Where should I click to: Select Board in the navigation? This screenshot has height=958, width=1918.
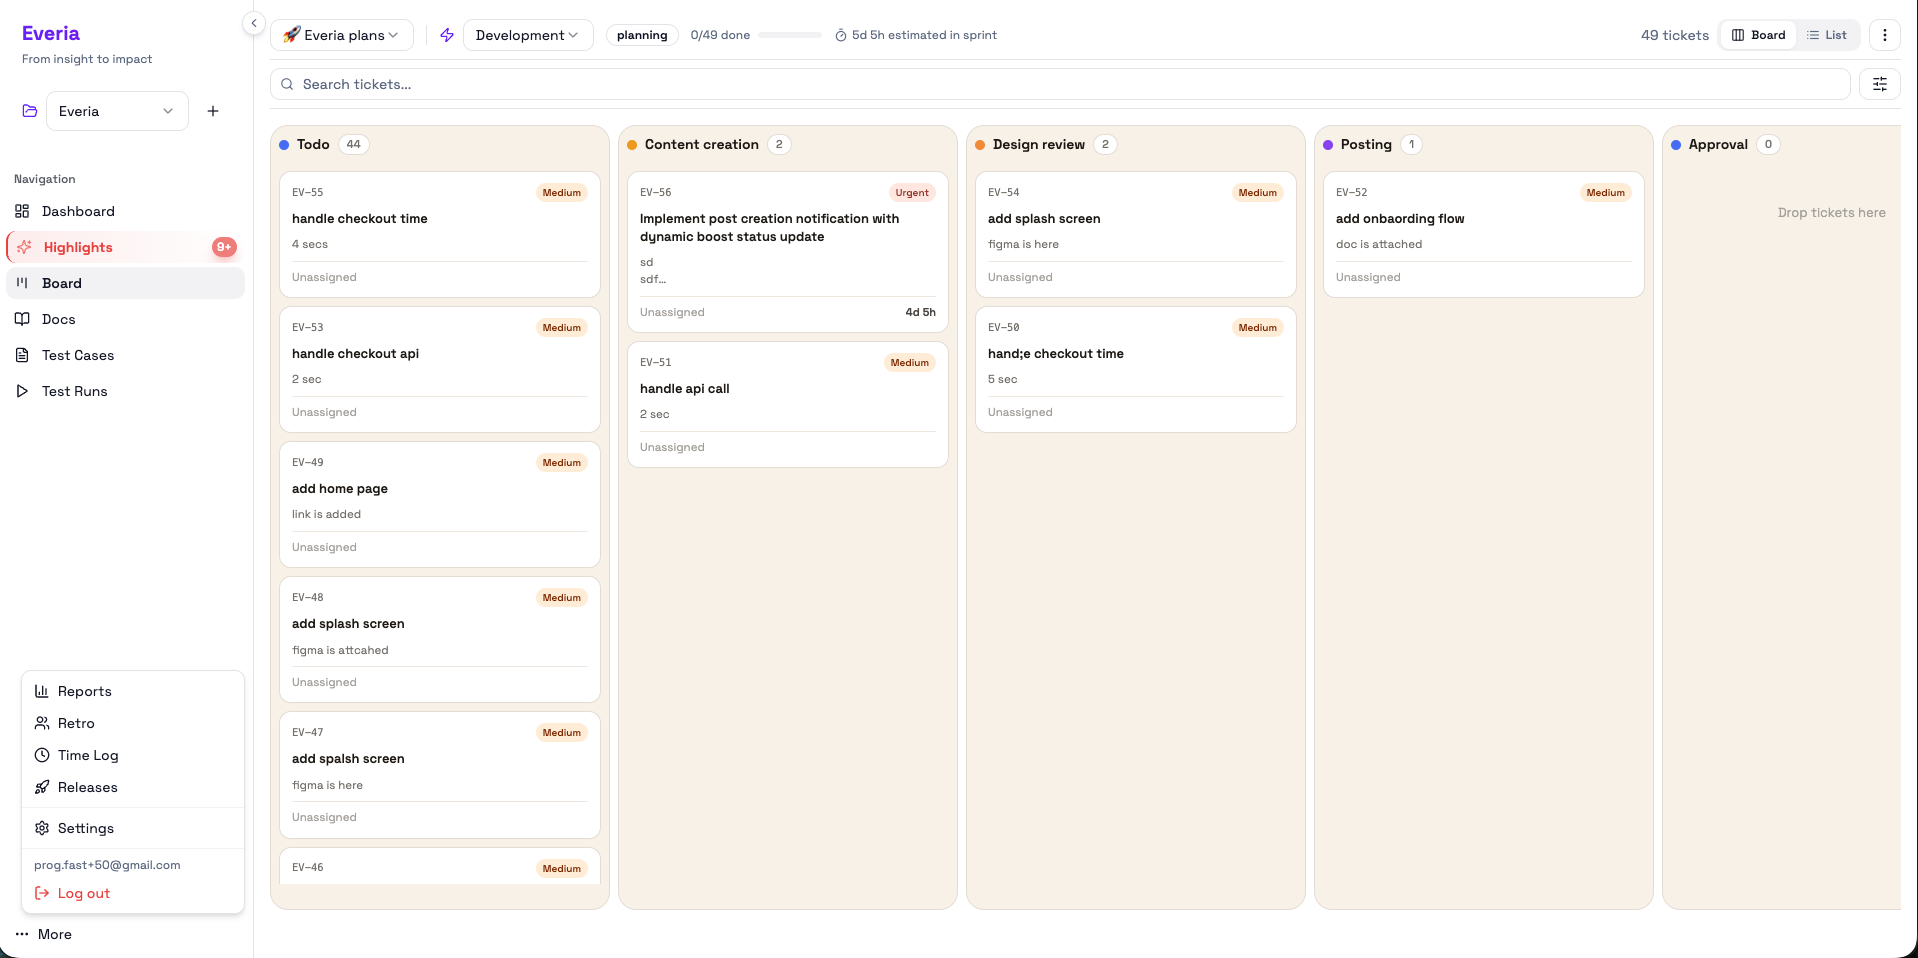point(125,283)
